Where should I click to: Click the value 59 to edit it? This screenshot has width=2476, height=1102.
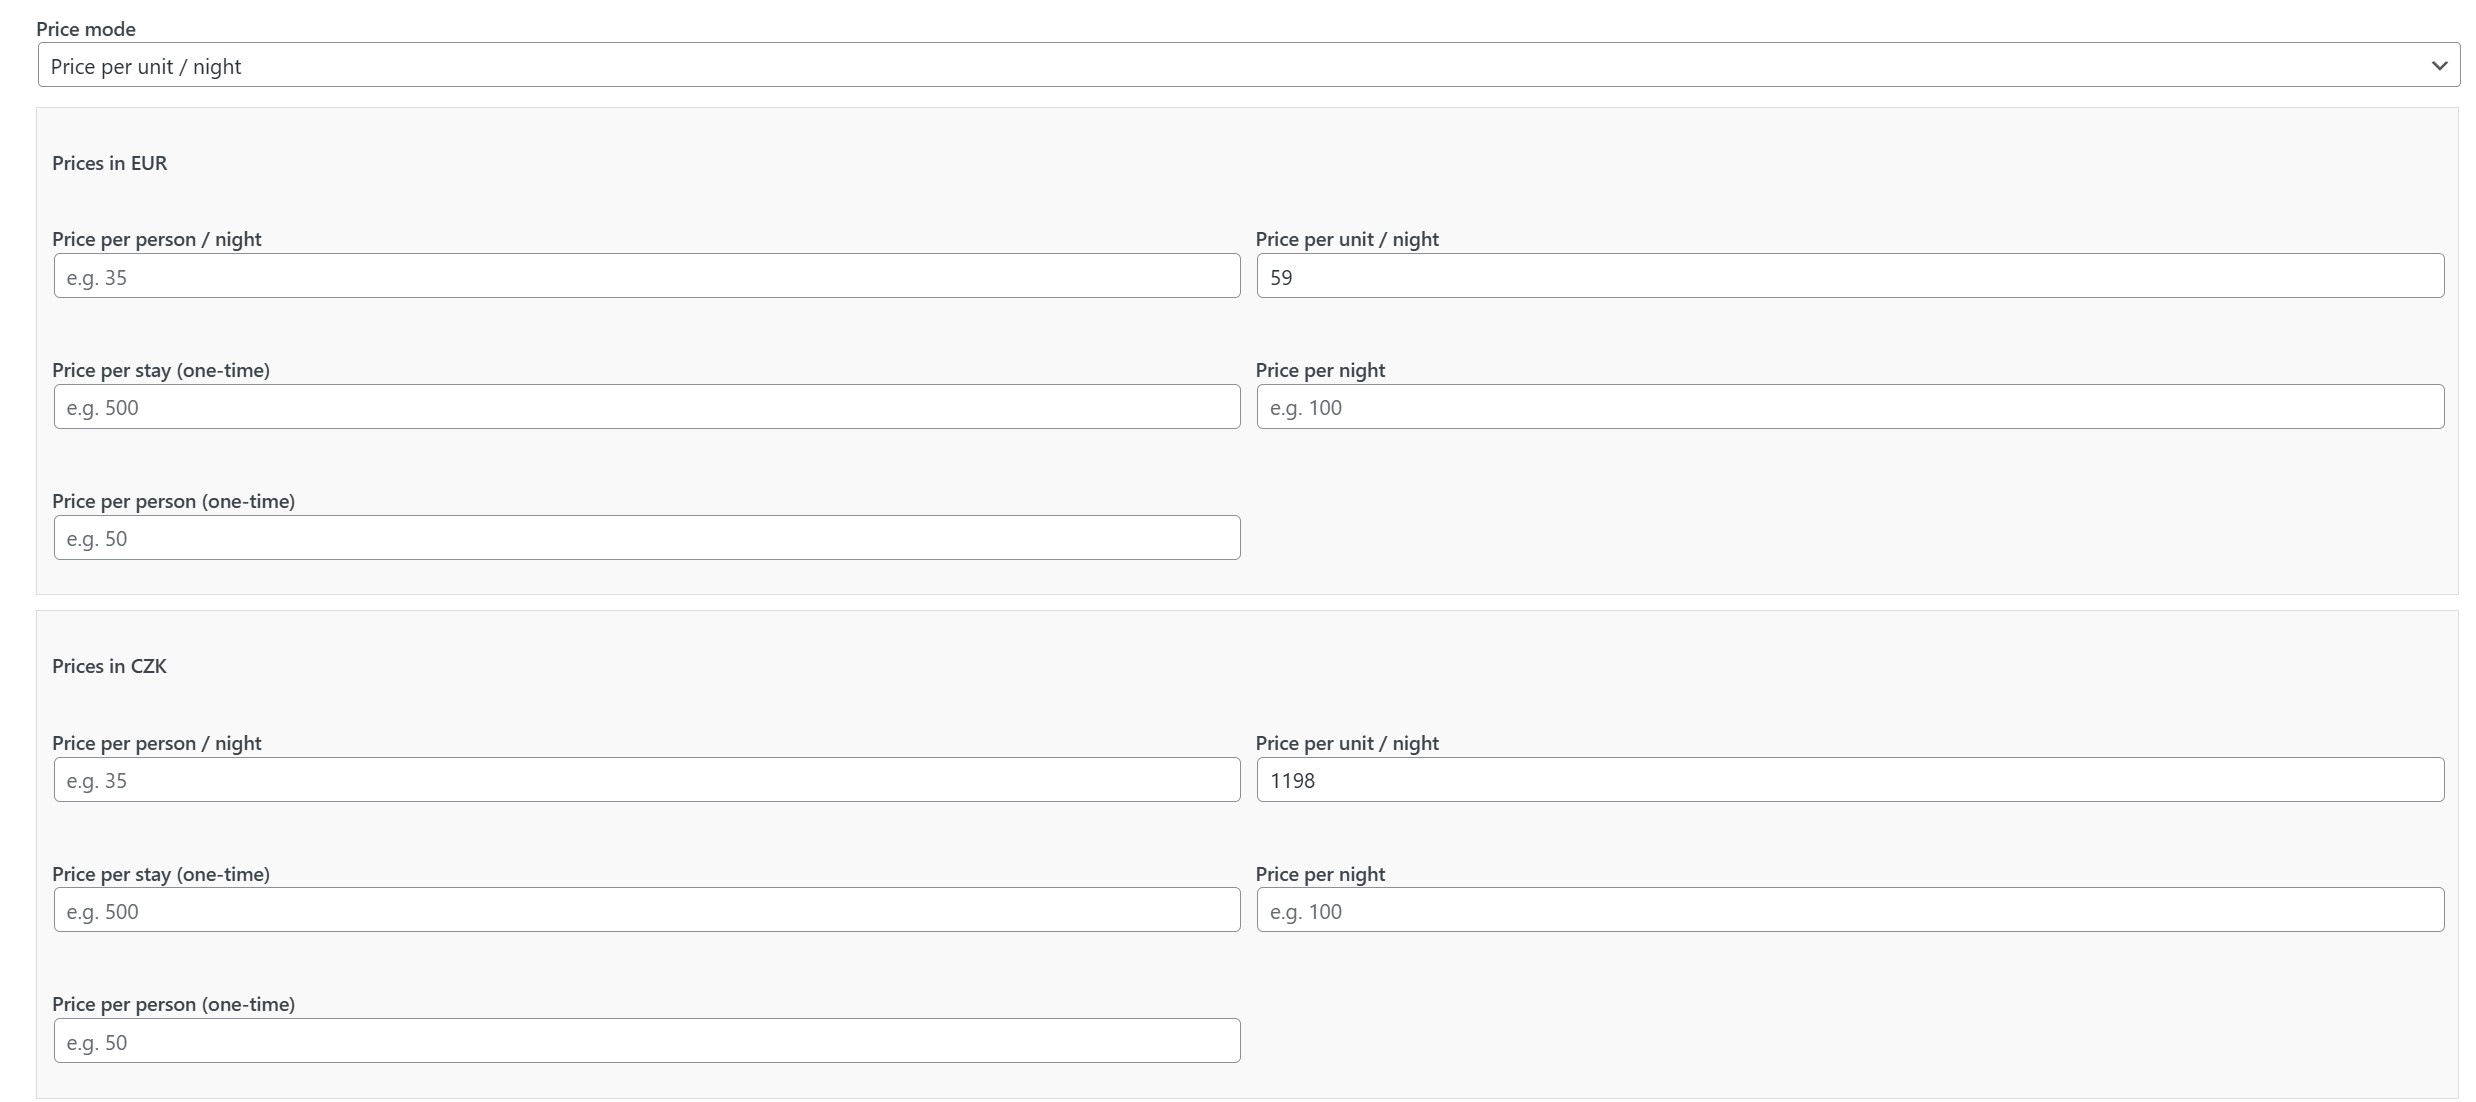point(1281,276)
